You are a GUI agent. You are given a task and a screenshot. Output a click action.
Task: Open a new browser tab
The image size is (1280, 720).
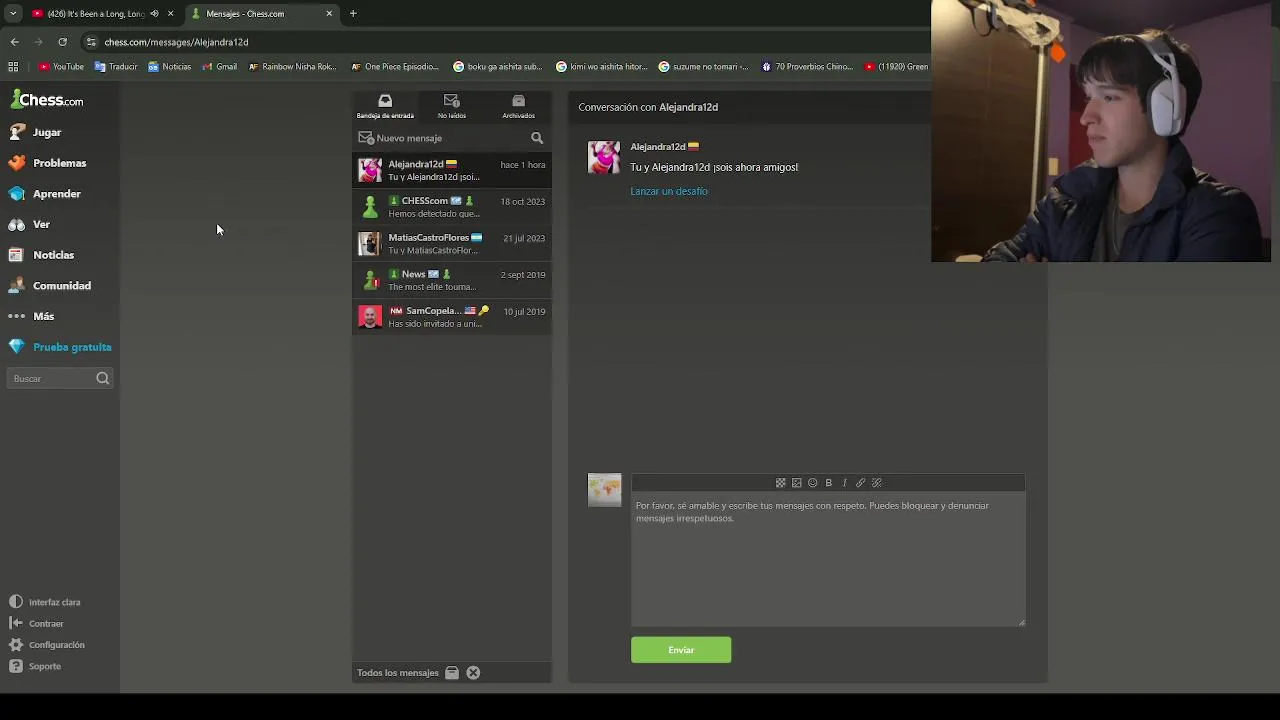coord(353,14)
